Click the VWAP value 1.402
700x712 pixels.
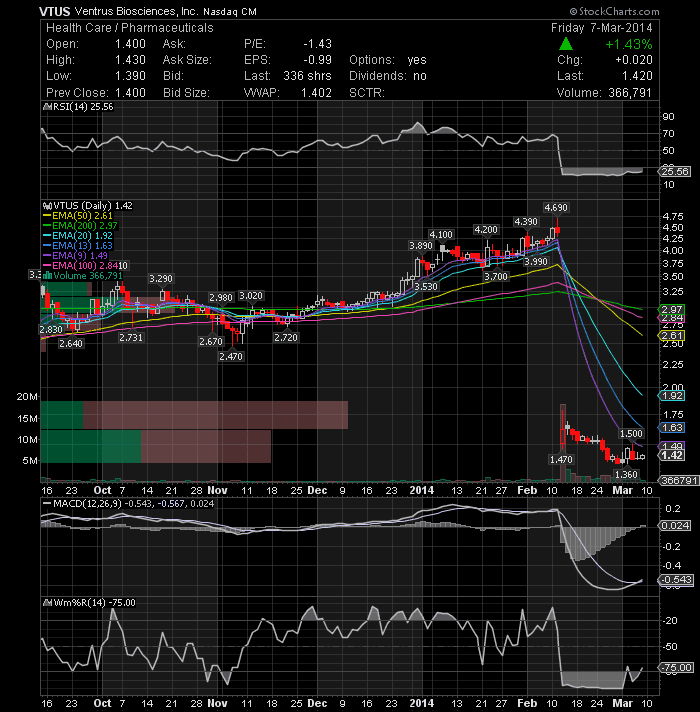316,93
